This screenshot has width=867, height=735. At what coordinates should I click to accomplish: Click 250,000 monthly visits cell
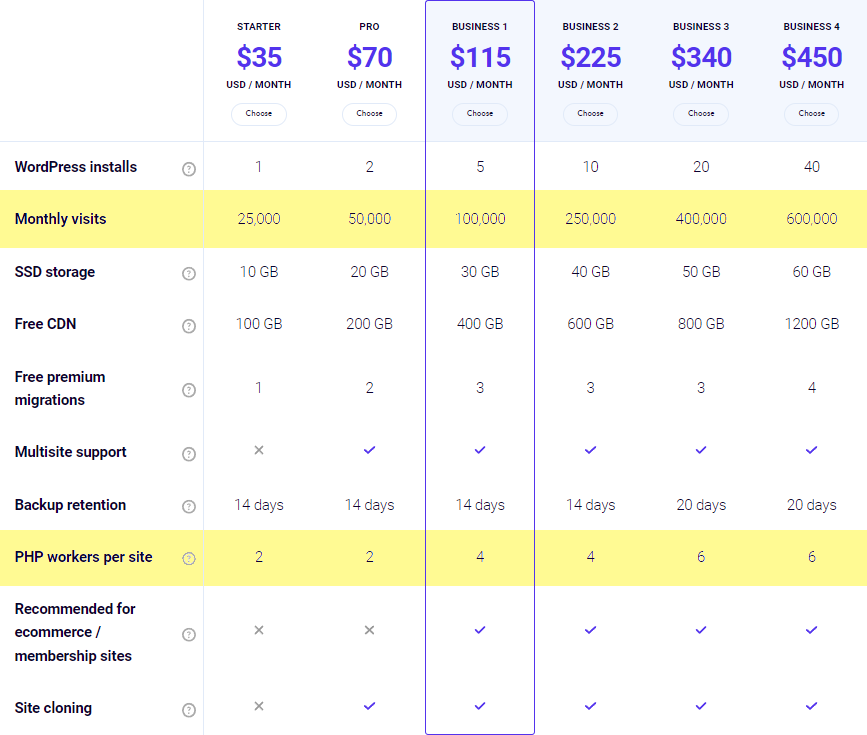click(591, 219)
